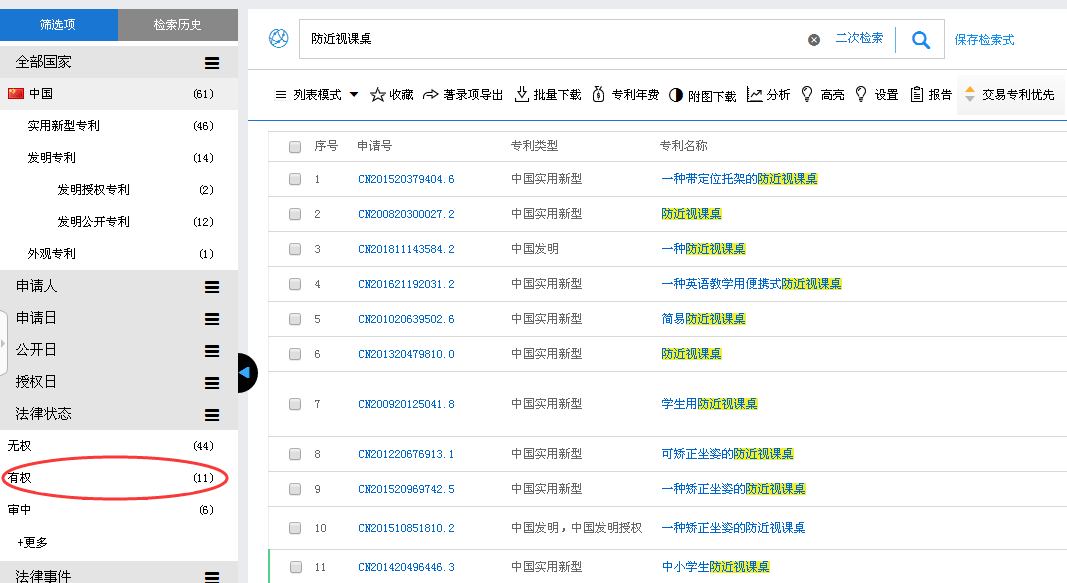Screen dimensions: 1067x583
Task: Collapse sidebar with the black arrow handle
Action: click(245, 373)
